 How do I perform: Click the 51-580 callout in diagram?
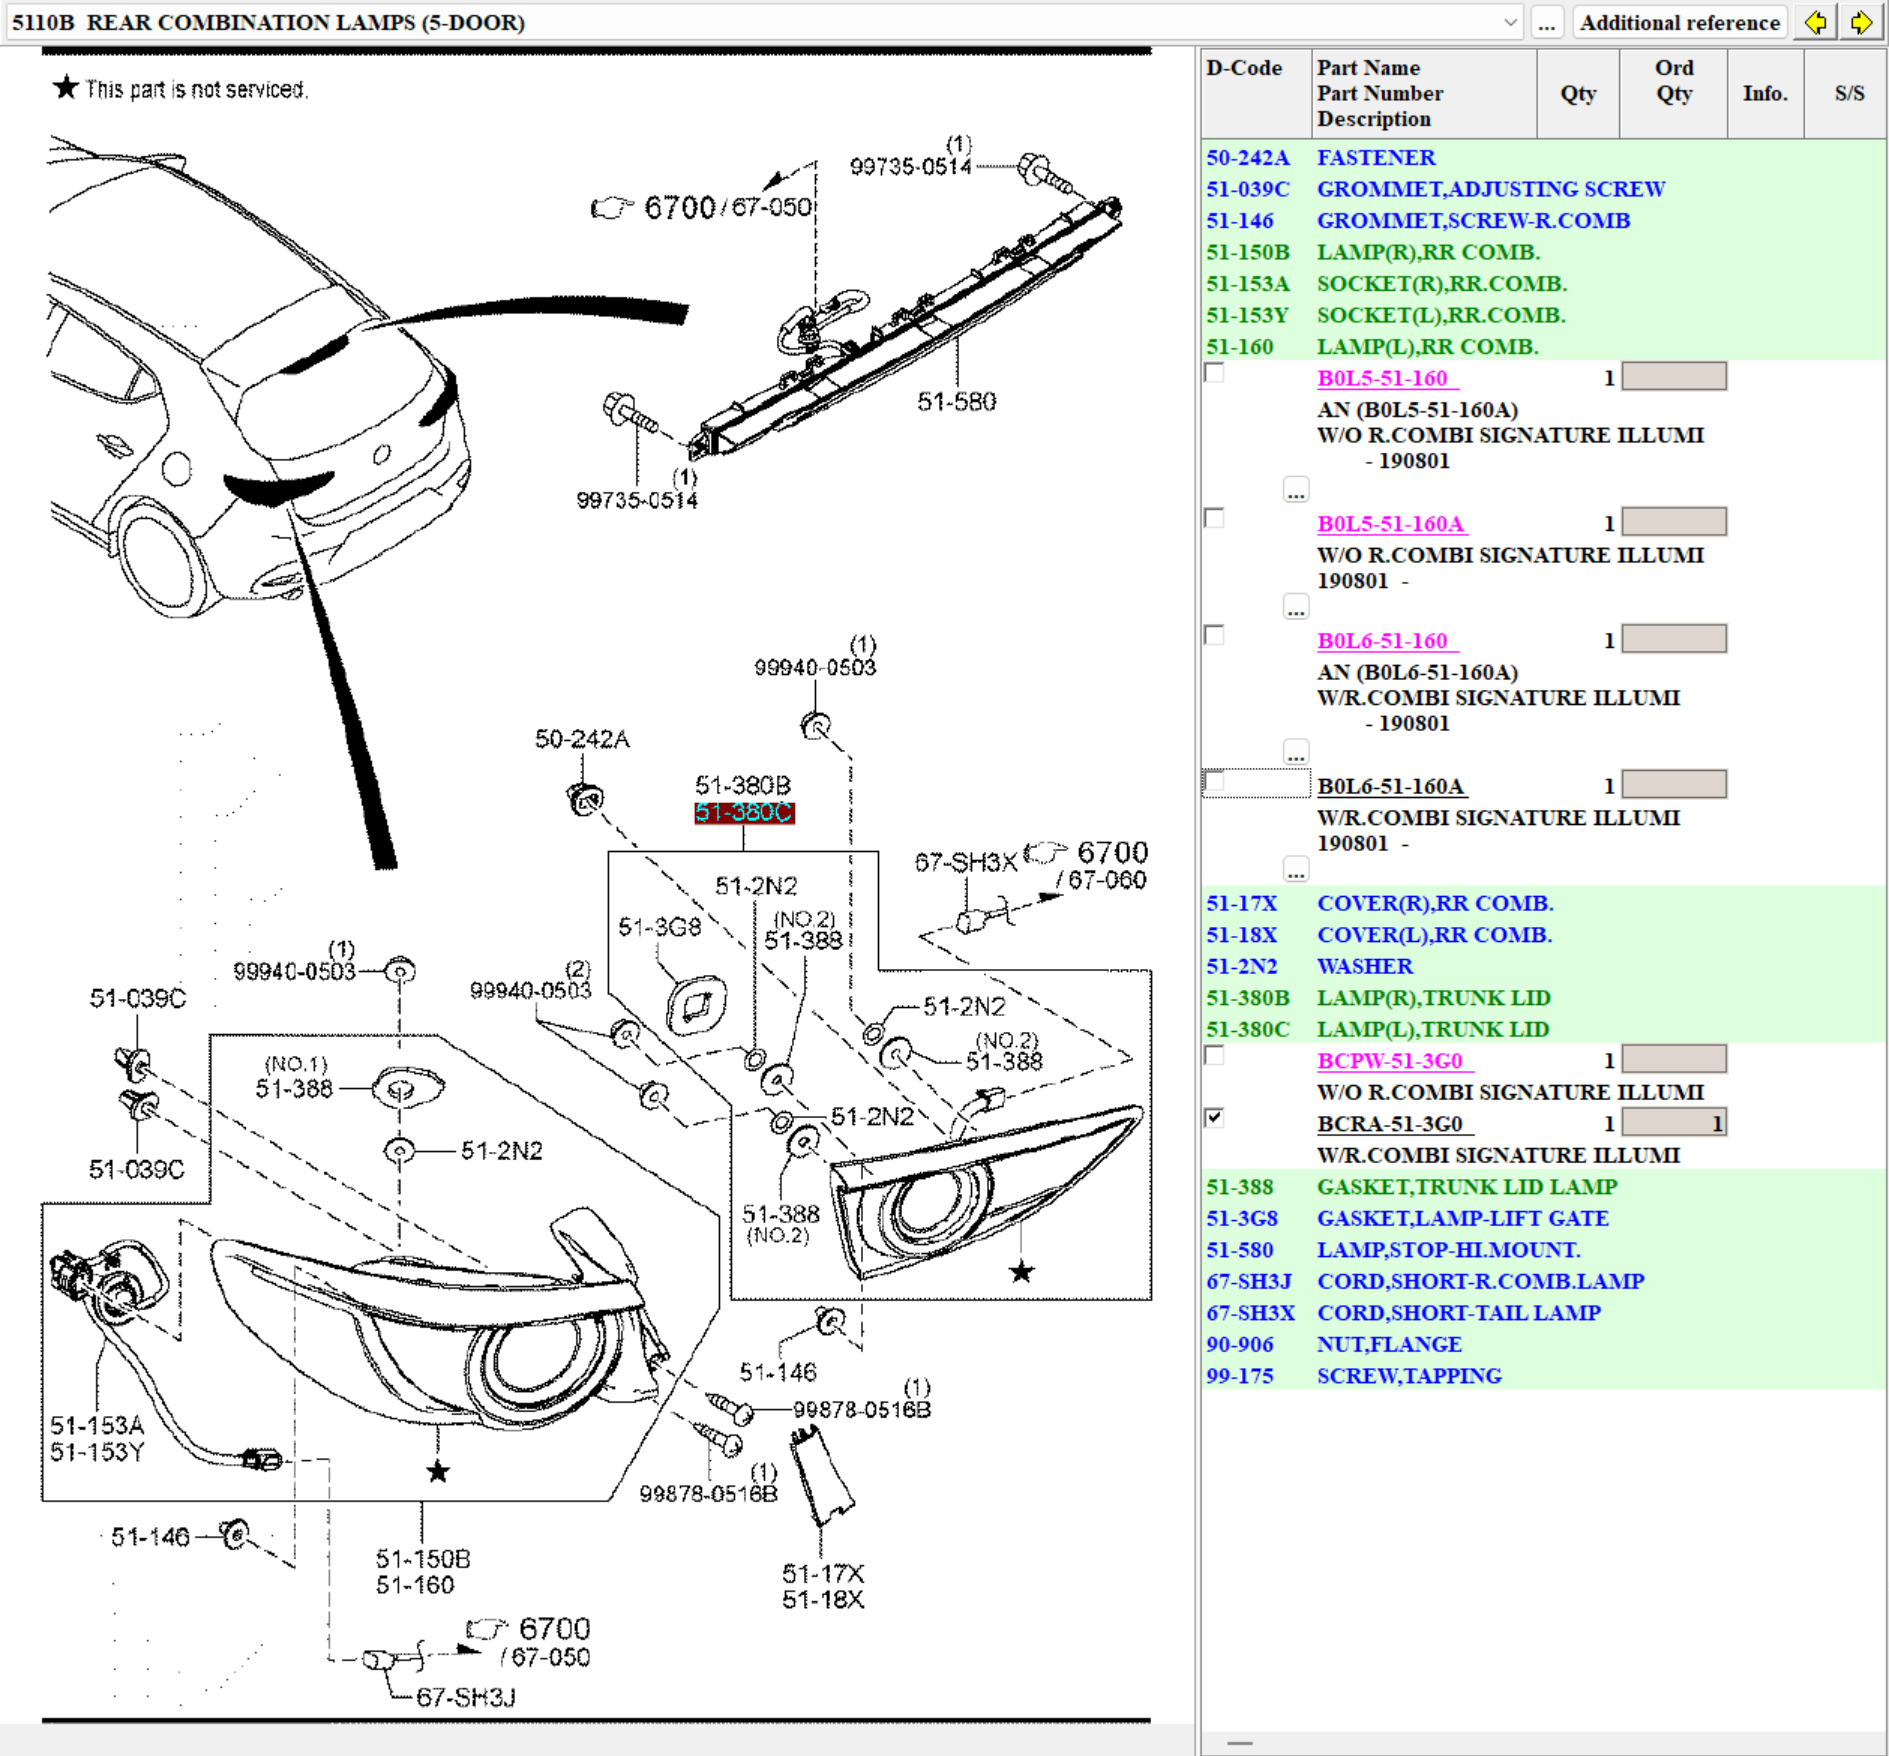(956, 402)
